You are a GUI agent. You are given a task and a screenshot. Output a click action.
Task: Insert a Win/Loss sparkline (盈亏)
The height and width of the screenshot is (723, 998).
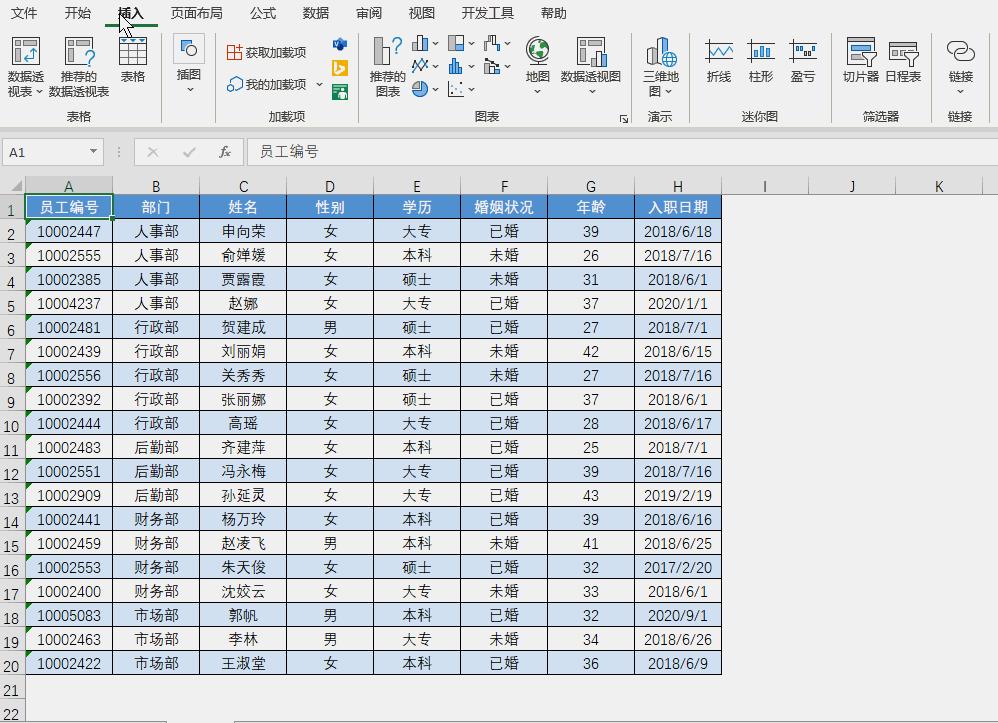pos(803,60)
